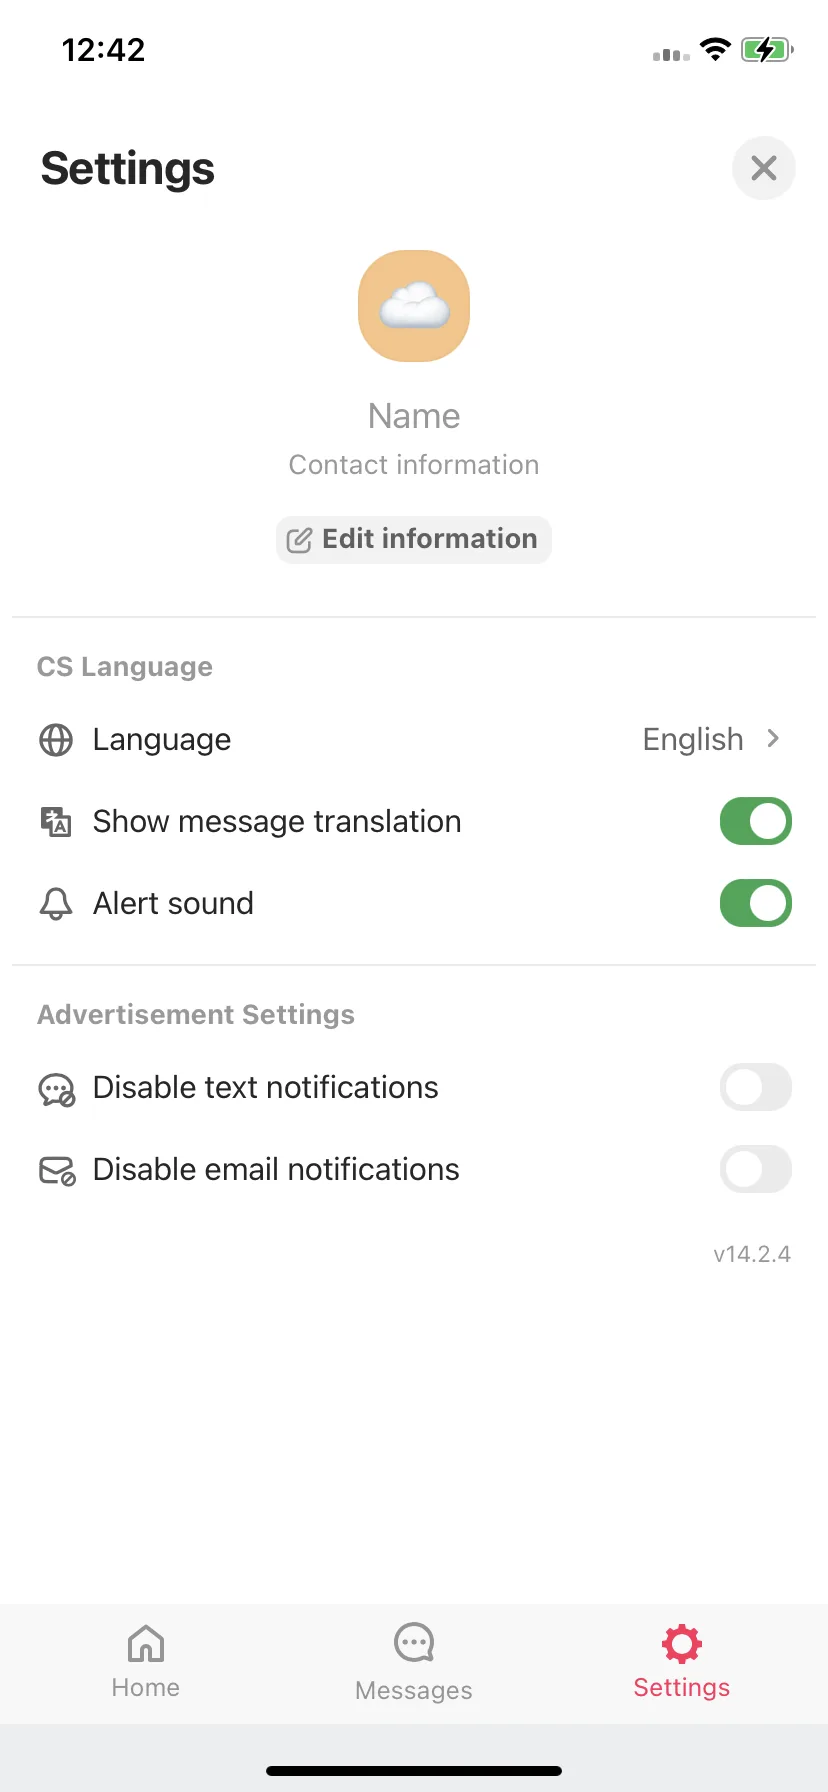
Task: Open the English language selection
Action: coord(693,740)
